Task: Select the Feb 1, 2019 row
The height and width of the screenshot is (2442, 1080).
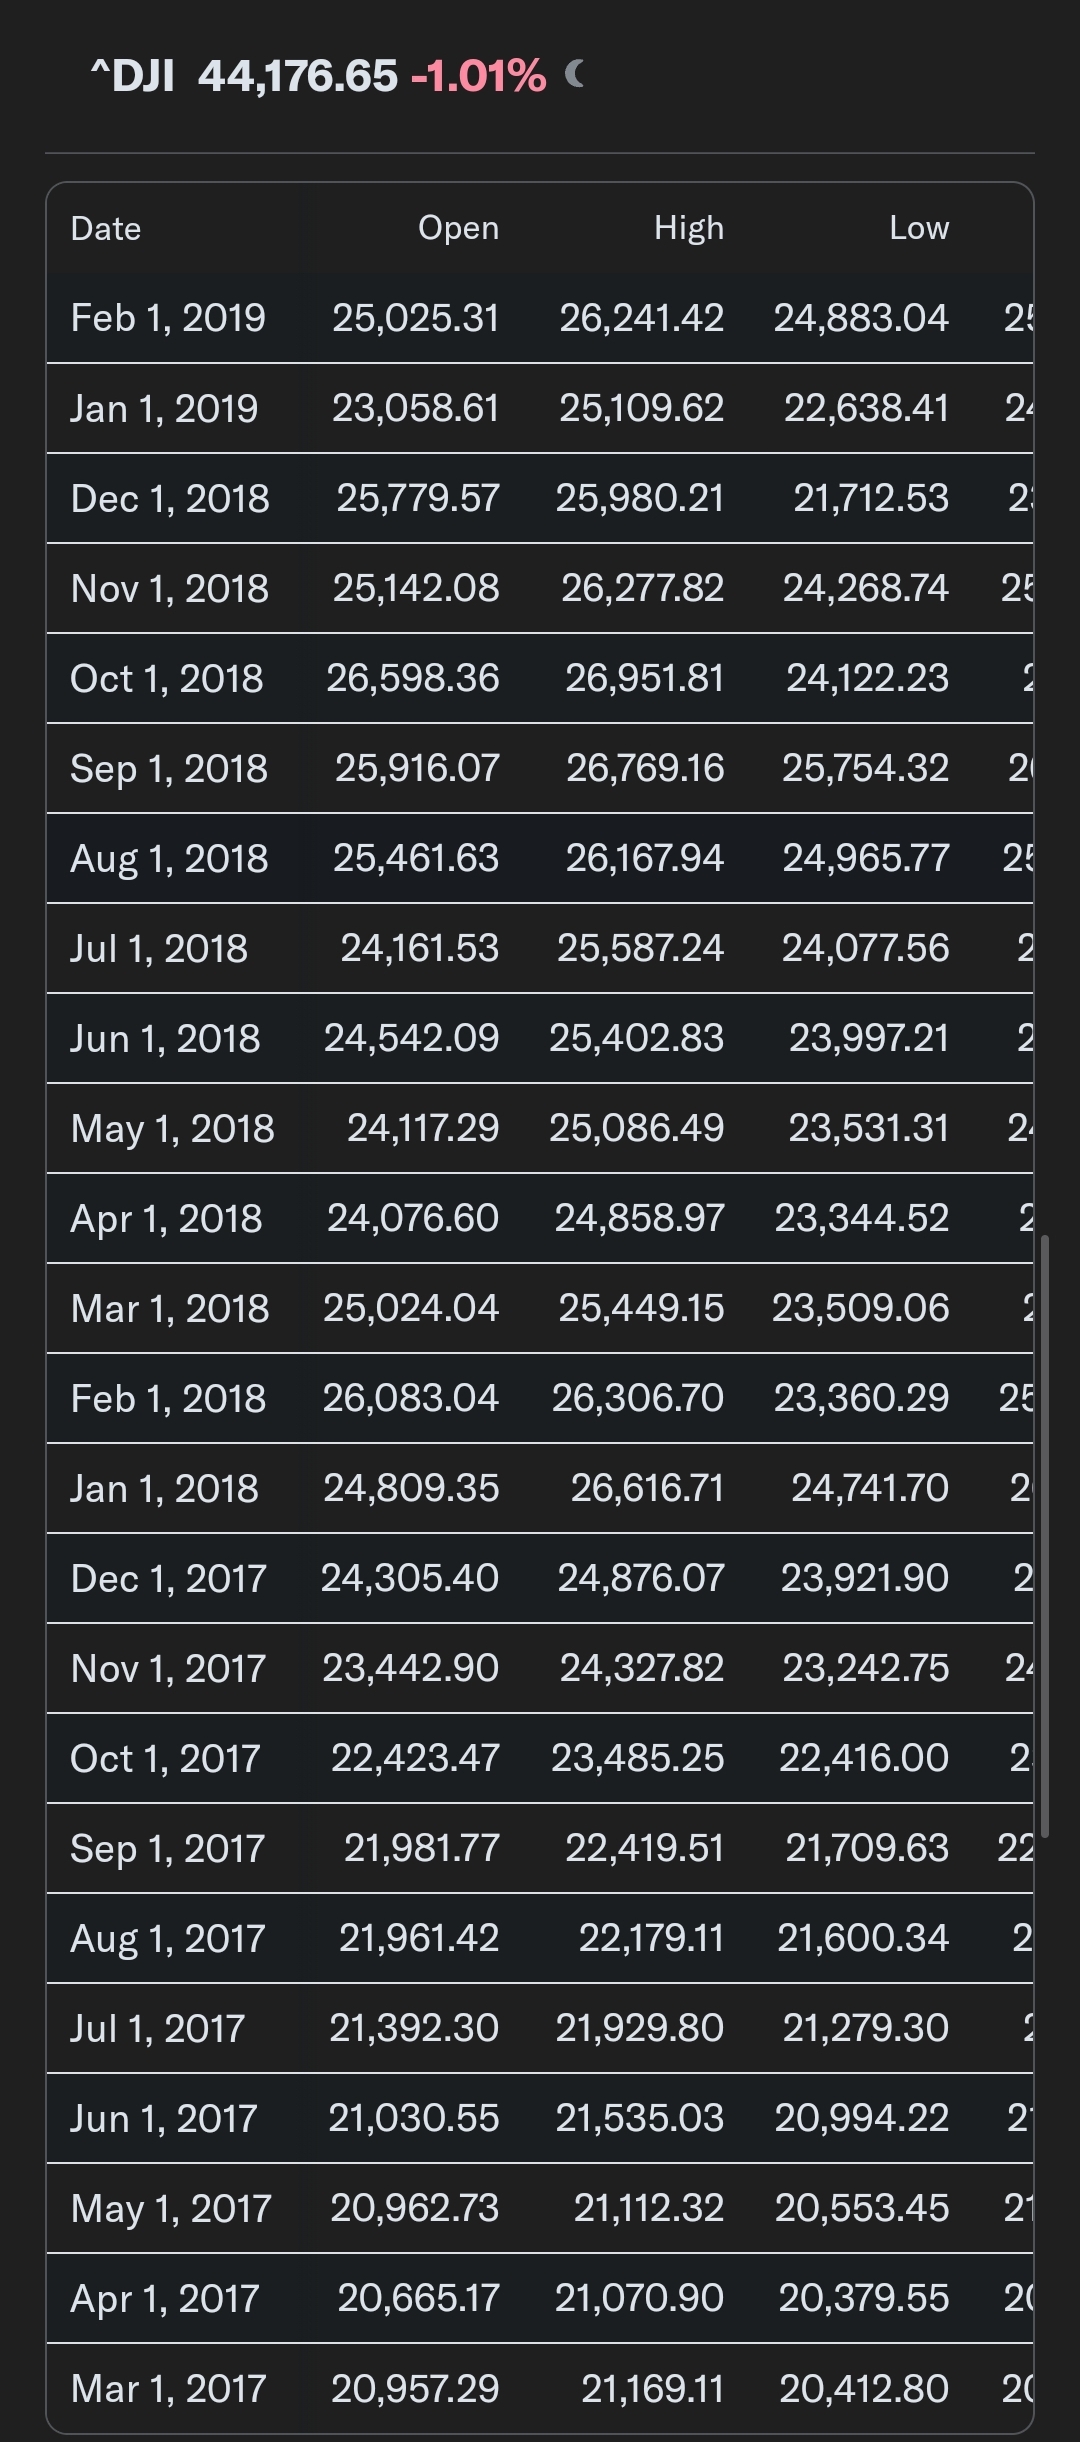Action: (x=540, y=318)
